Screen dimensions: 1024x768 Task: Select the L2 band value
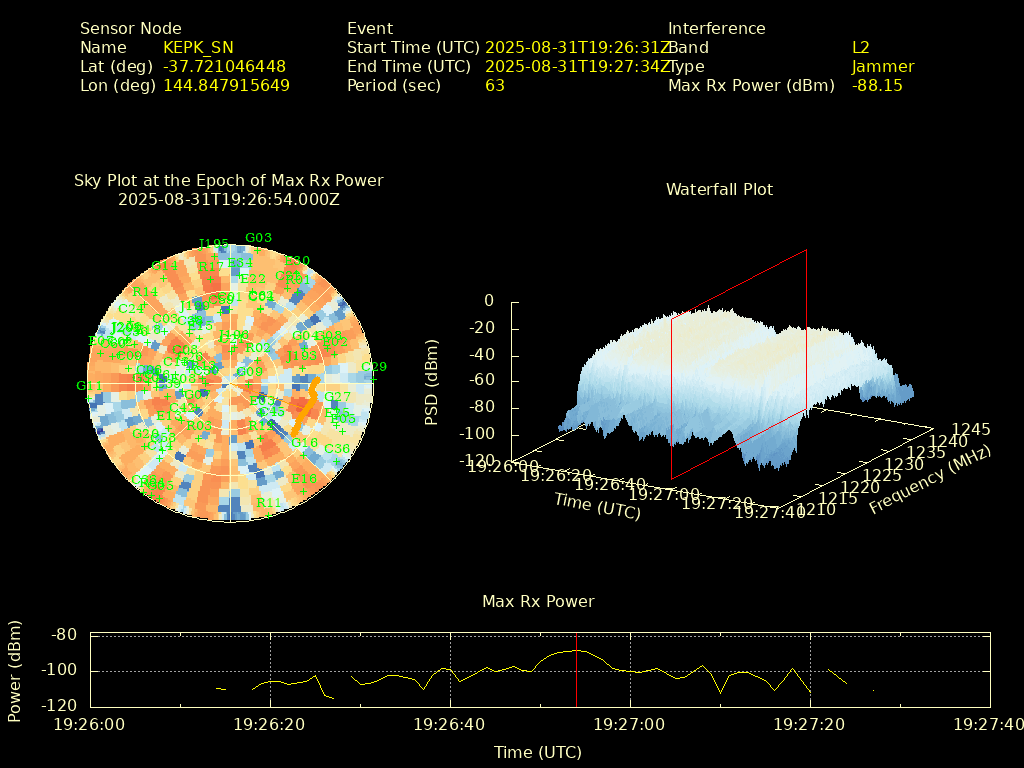coord(860,47)
